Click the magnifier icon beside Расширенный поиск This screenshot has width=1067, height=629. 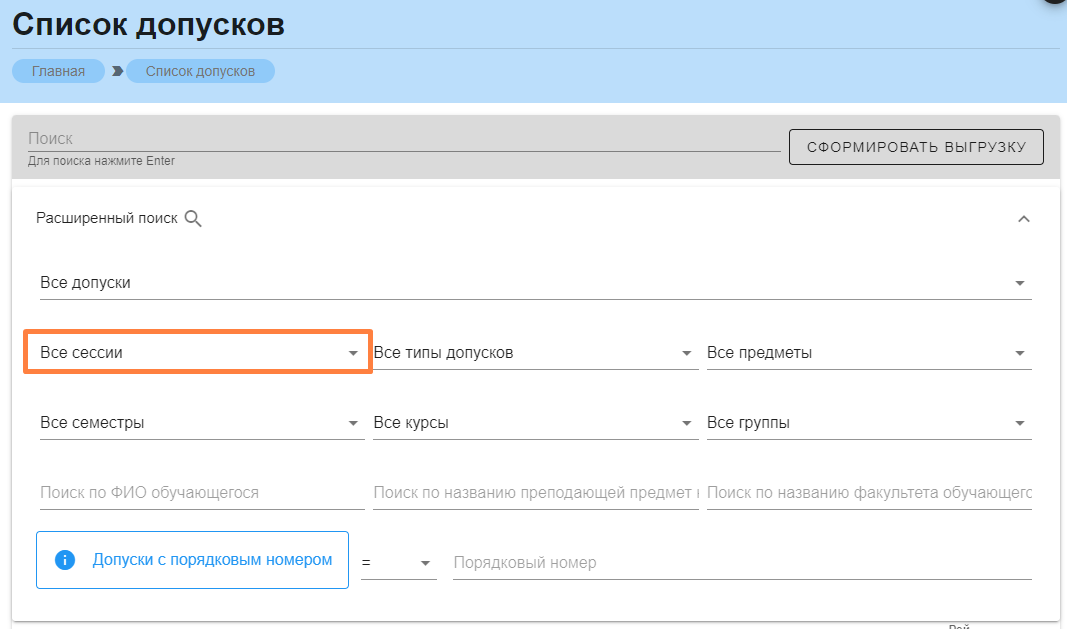pos(193,219)
